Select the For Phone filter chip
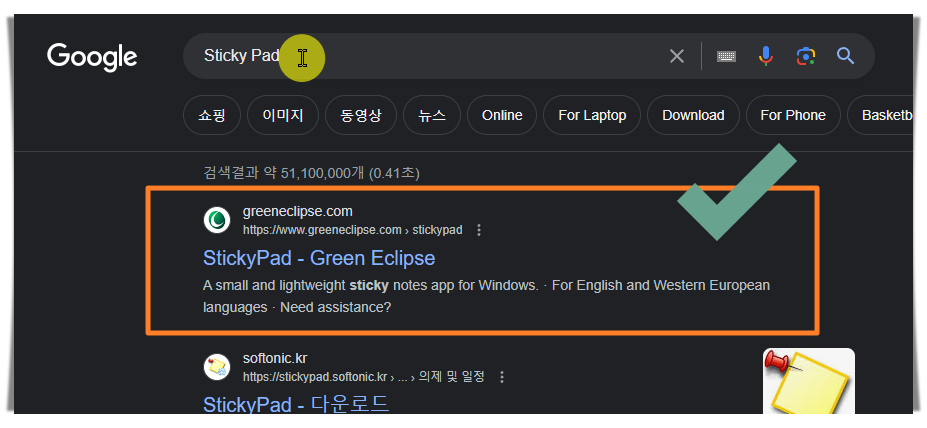The height and width of the screenshot is (428, 927). click(x=793, y=115)
